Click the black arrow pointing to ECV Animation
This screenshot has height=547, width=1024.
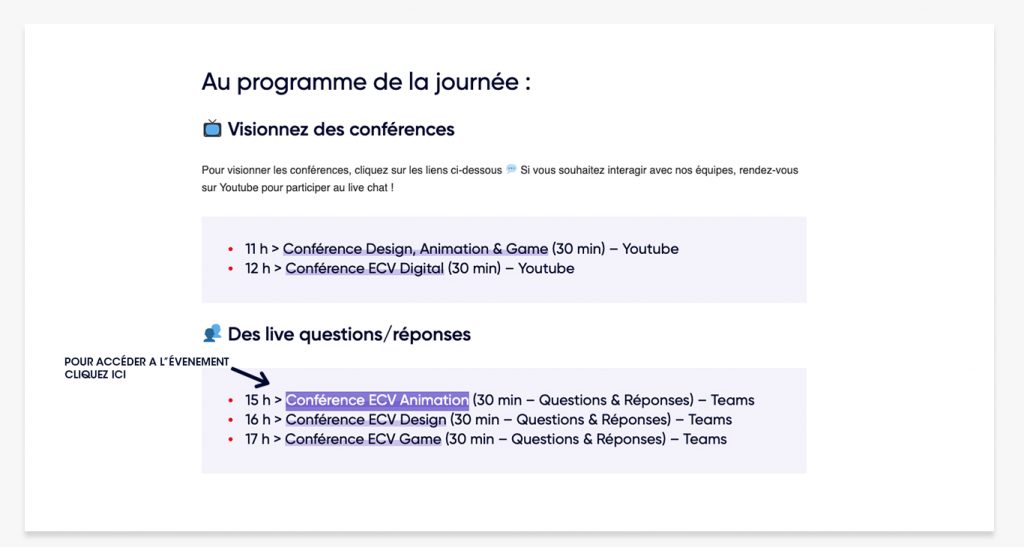251,376
